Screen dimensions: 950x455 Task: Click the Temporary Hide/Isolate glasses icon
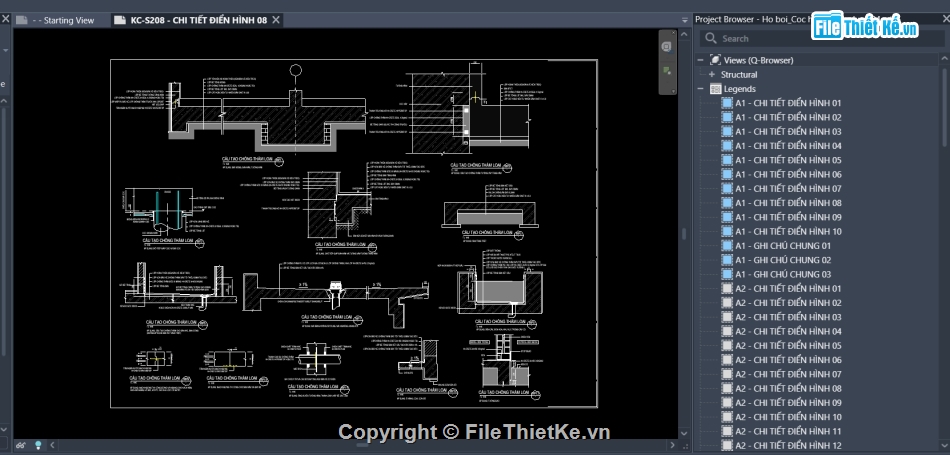[20, 444]
